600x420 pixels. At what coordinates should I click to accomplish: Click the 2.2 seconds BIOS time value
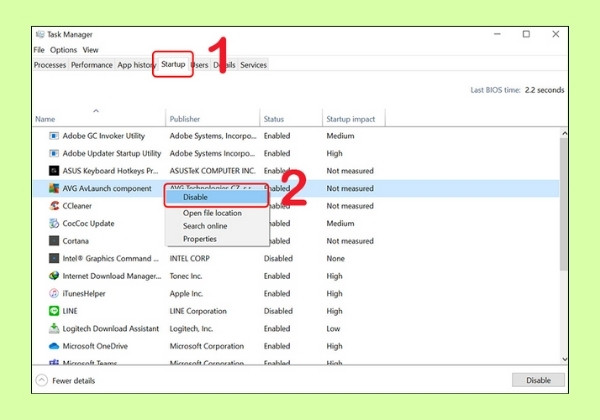[x=545, y=90]
